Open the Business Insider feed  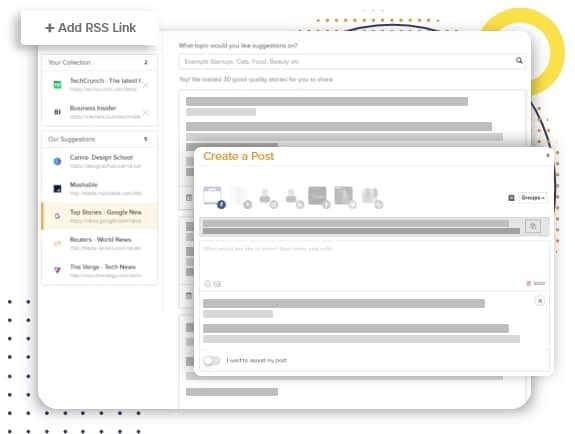pyautogui.click(x=100, y=112)
